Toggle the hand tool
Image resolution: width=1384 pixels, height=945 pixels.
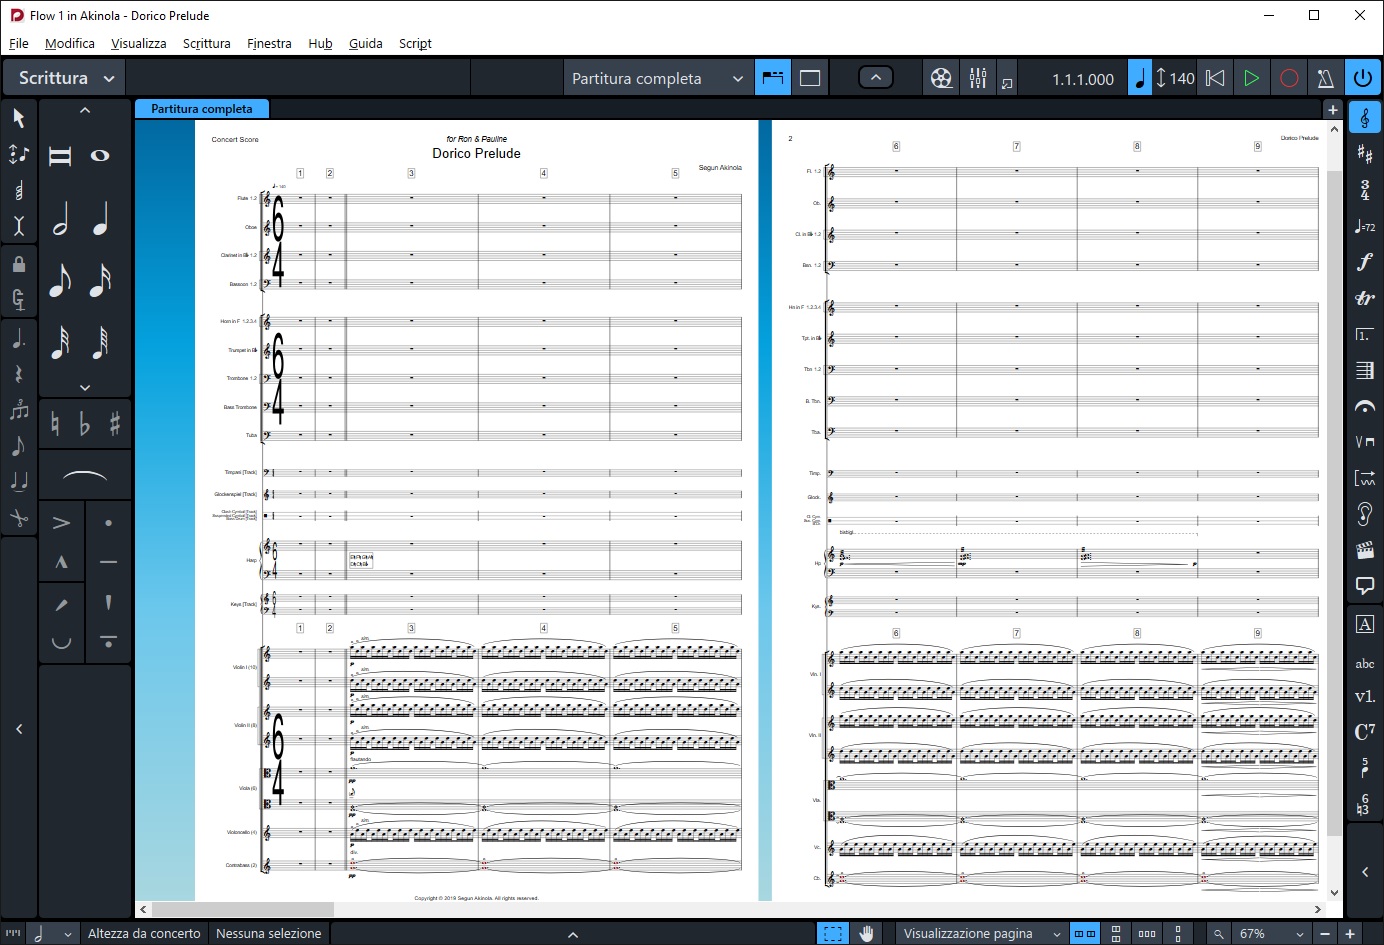pos(866,933)
